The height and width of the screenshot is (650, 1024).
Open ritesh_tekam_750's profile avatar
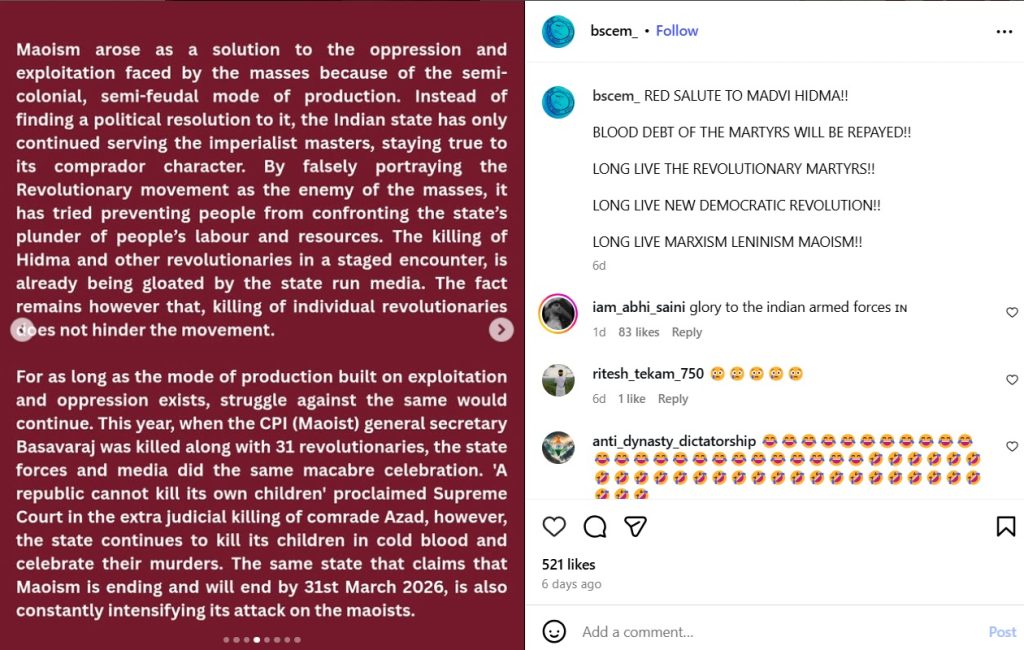[558, 380]
